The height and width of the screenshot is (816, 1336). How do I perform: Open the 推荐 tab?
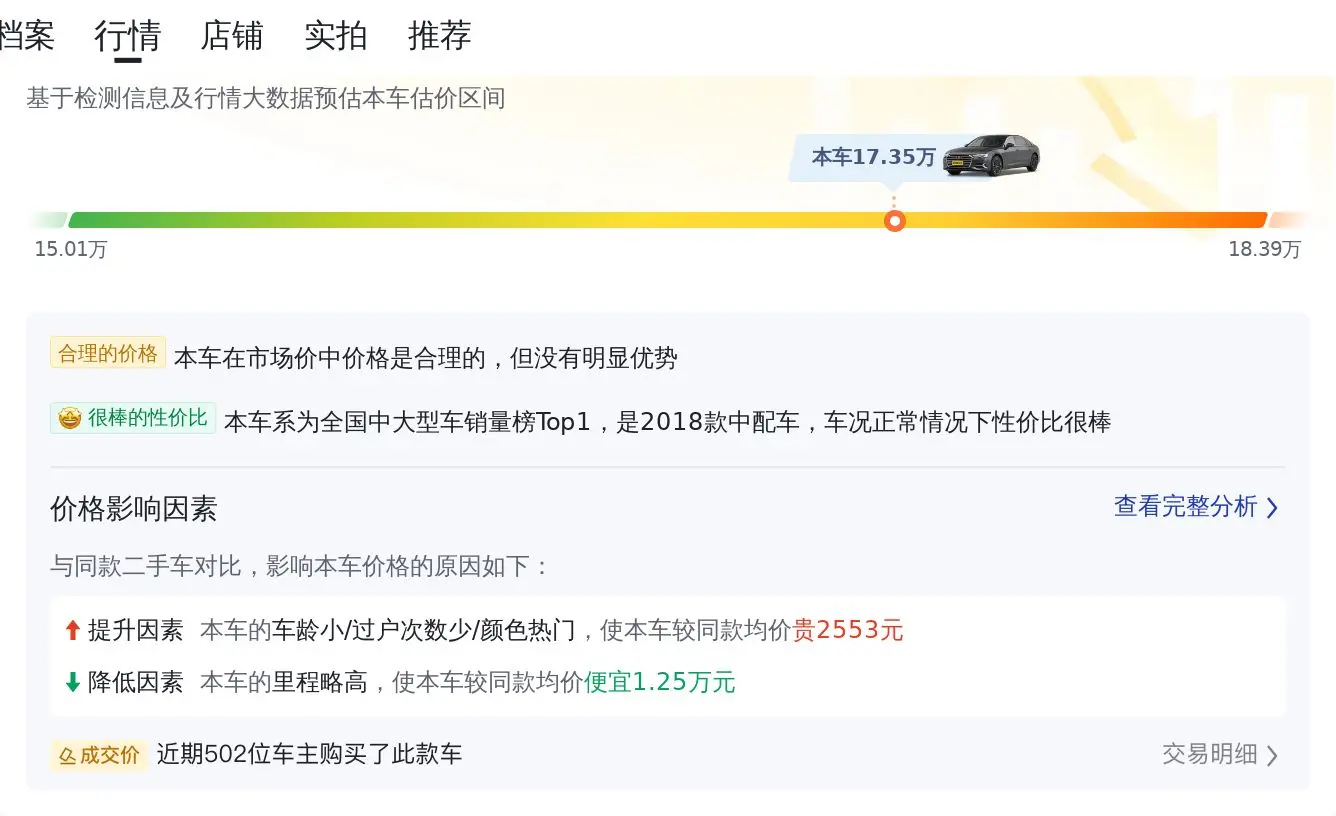coord(440,36)
